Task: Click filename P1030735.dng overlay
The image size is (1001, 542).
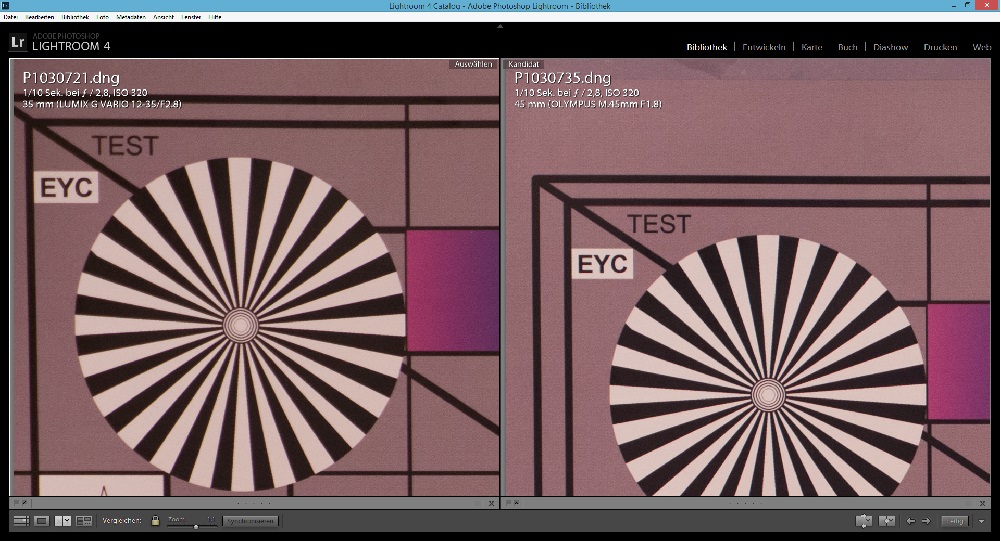Action: pos(562,78)
